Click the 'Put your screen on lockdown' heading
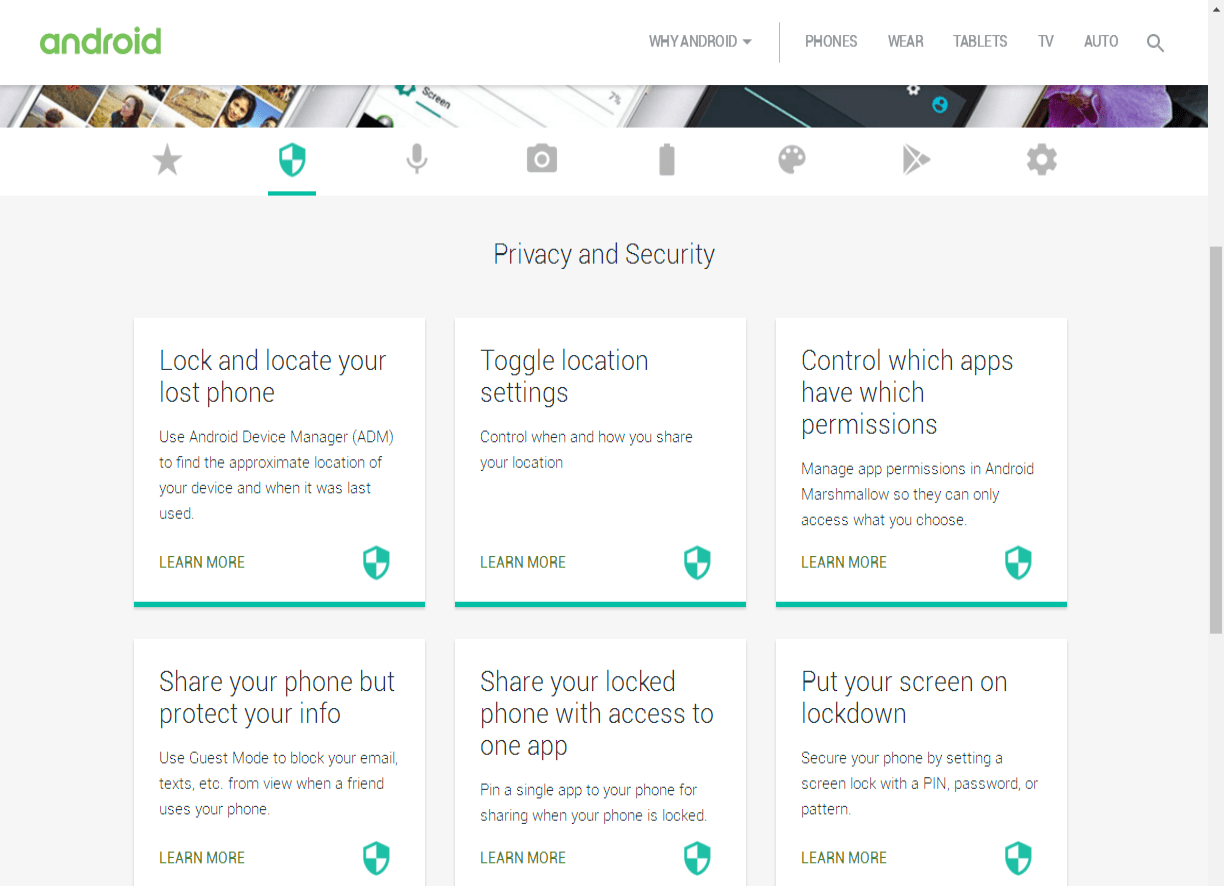This screenshot has height=886, width=1224. 904,697
